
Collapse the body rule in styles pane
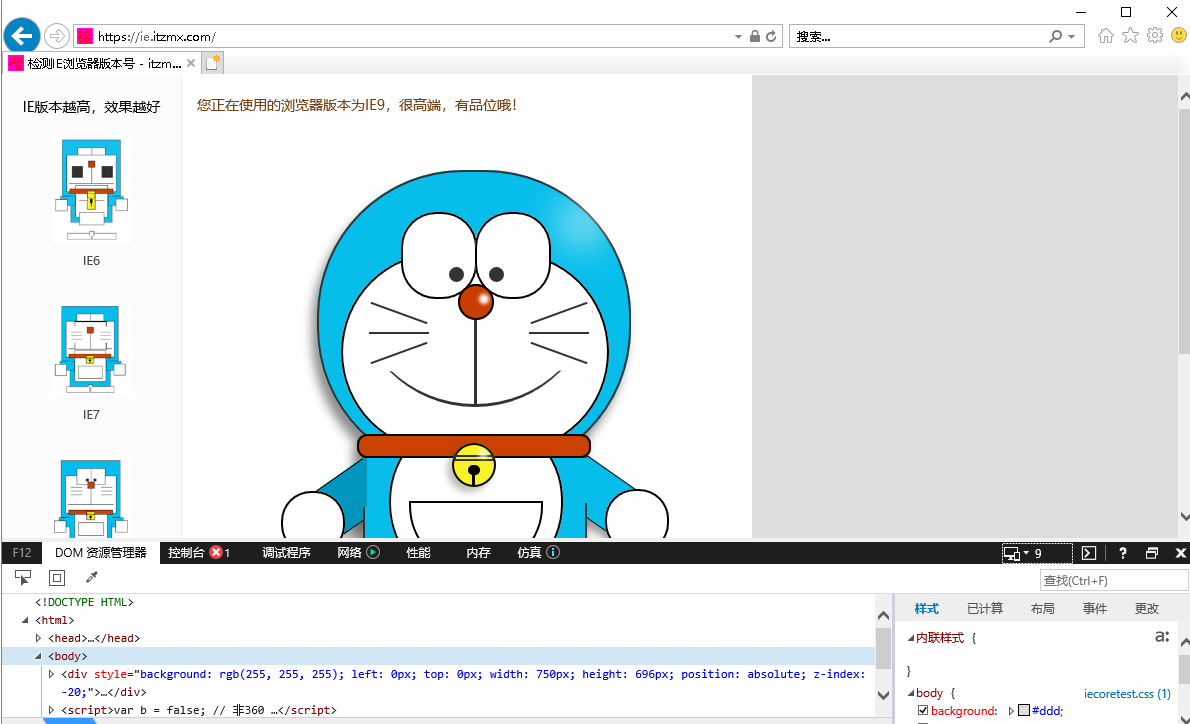(x=911, y=693)
